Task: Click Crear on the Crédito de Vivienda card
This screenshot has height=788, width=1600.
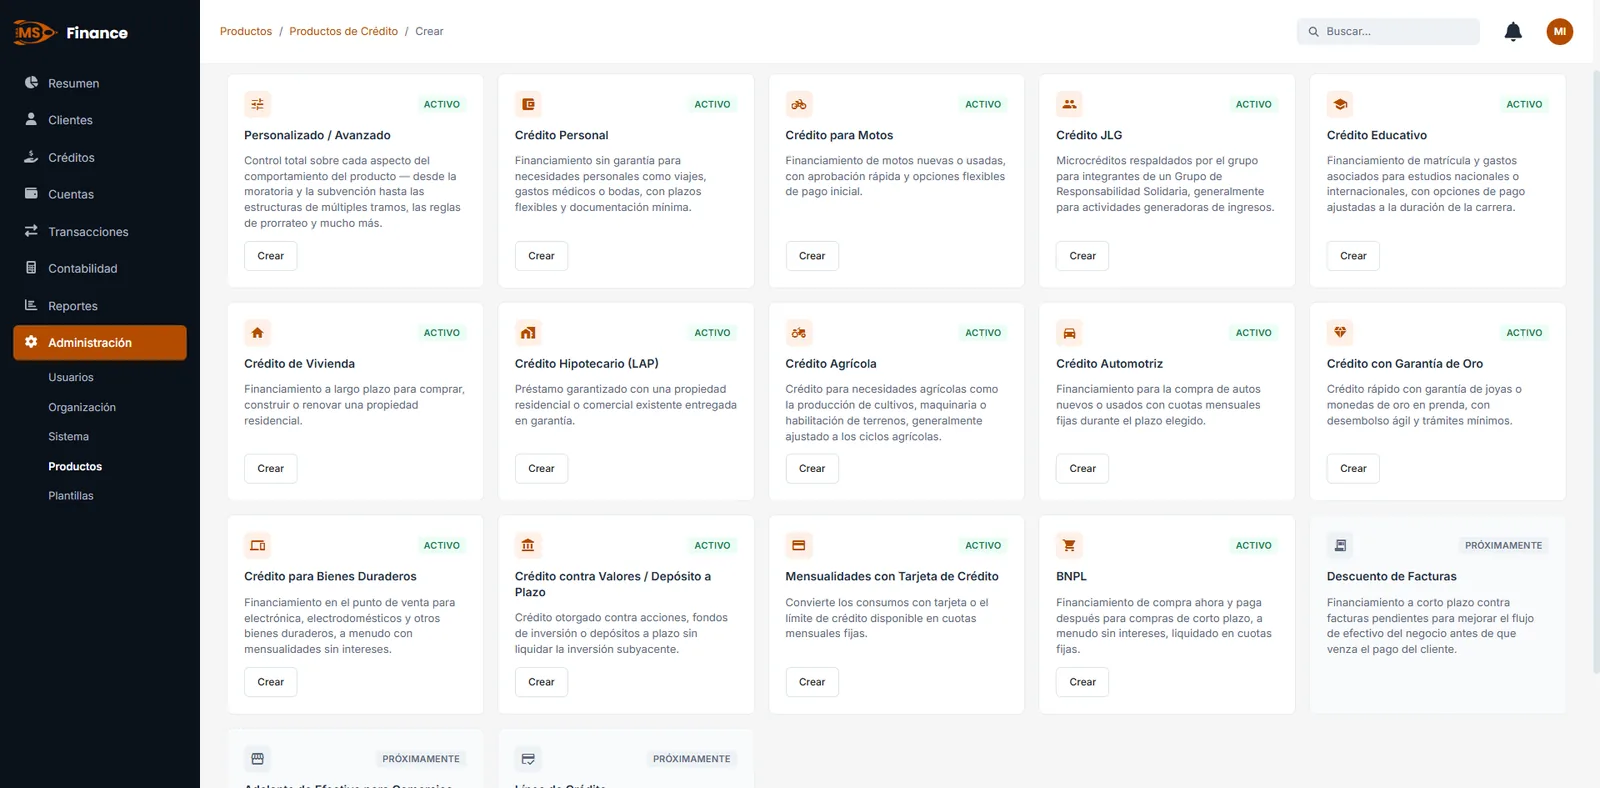Action: tap(270, 469)
